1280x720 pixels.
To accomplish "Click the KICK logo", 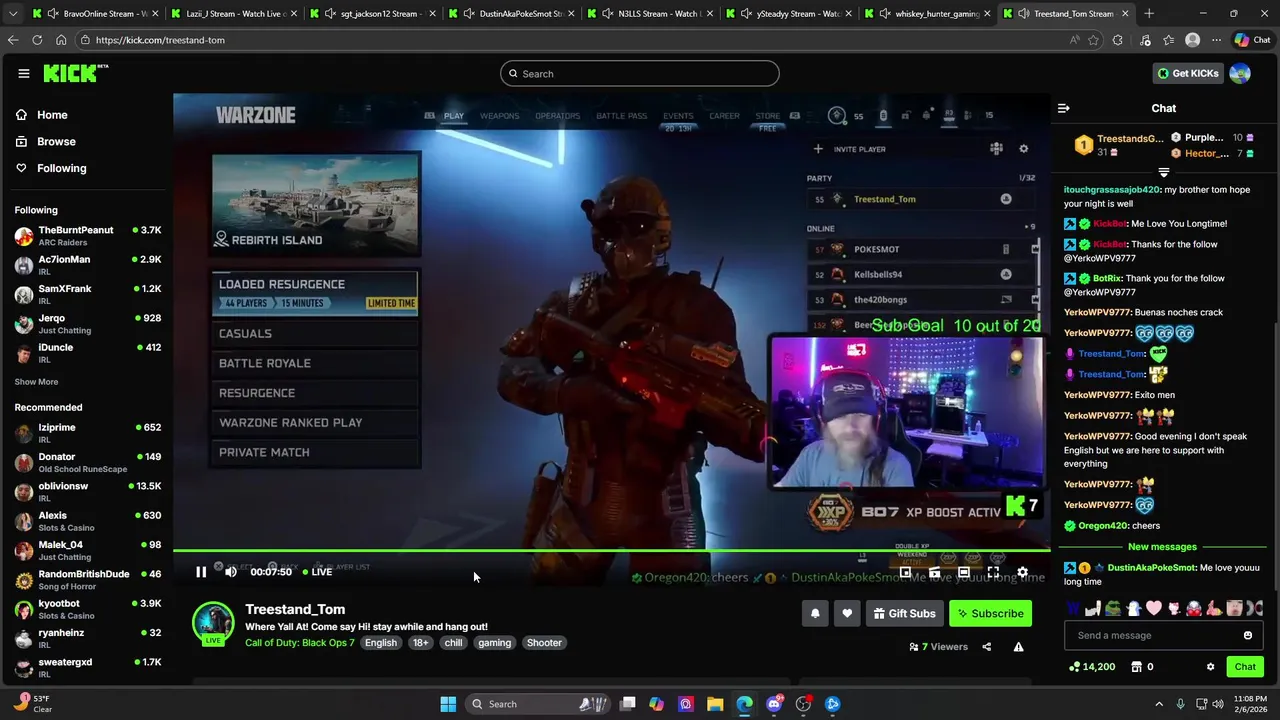I will (x=73, y=73).
